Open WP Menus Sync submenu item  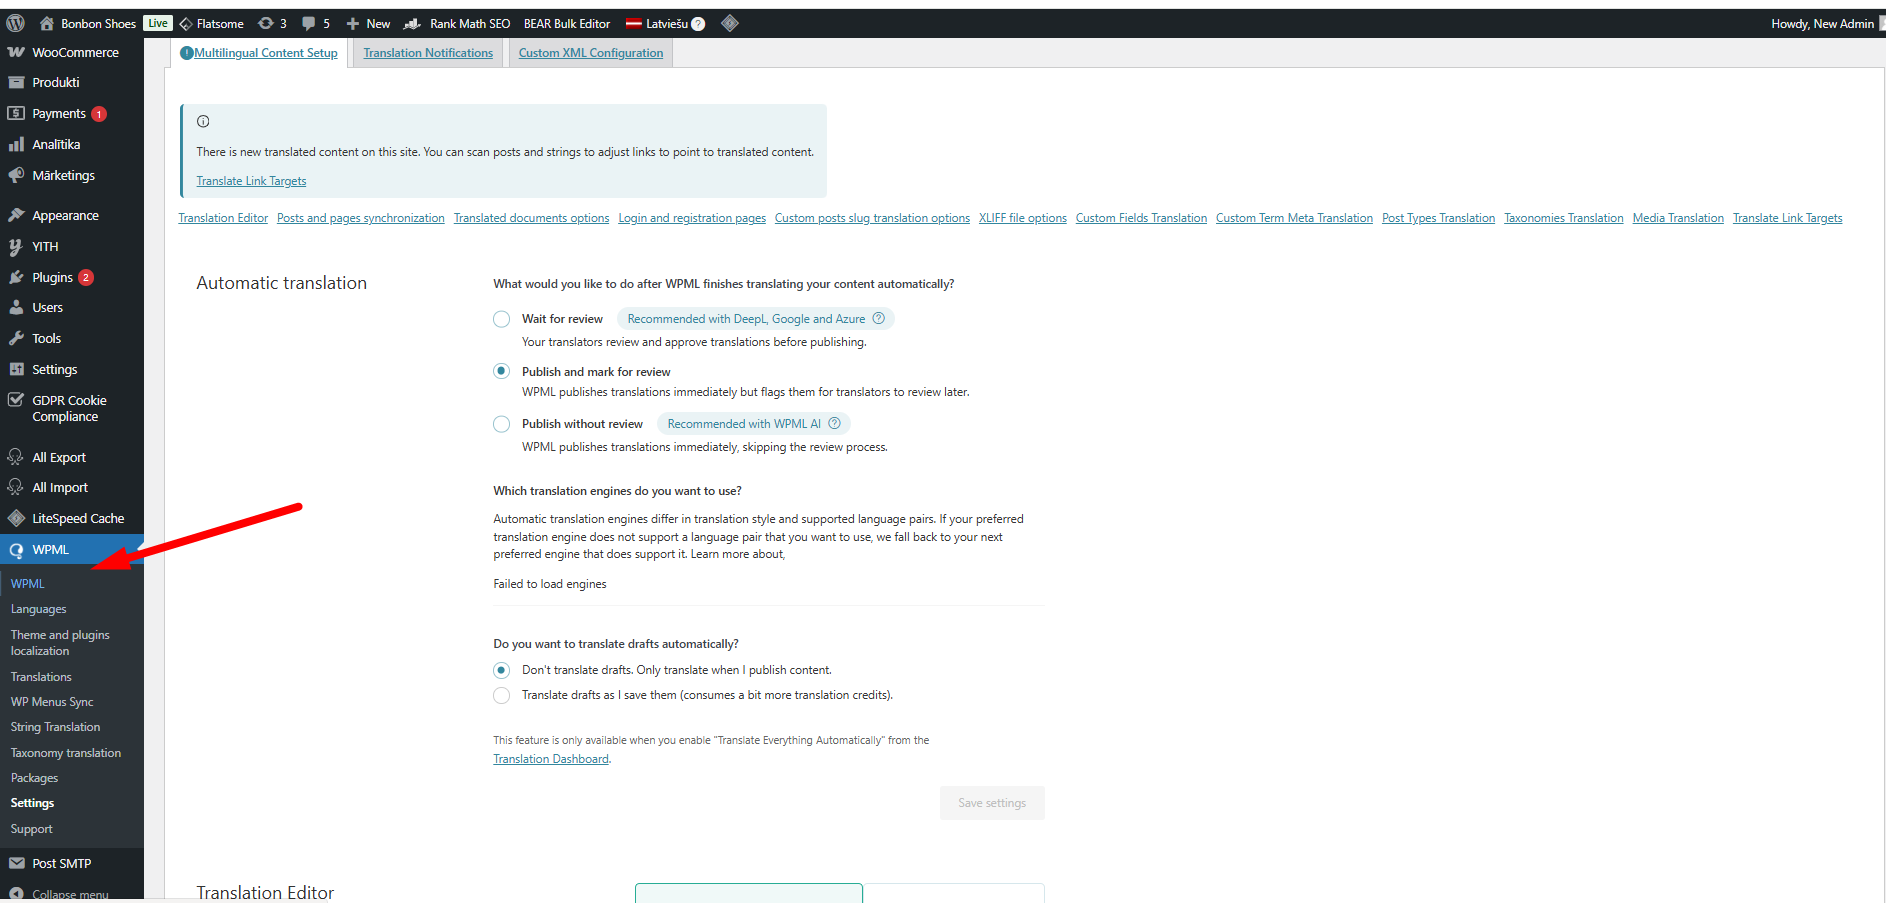[x=52, y=702]
